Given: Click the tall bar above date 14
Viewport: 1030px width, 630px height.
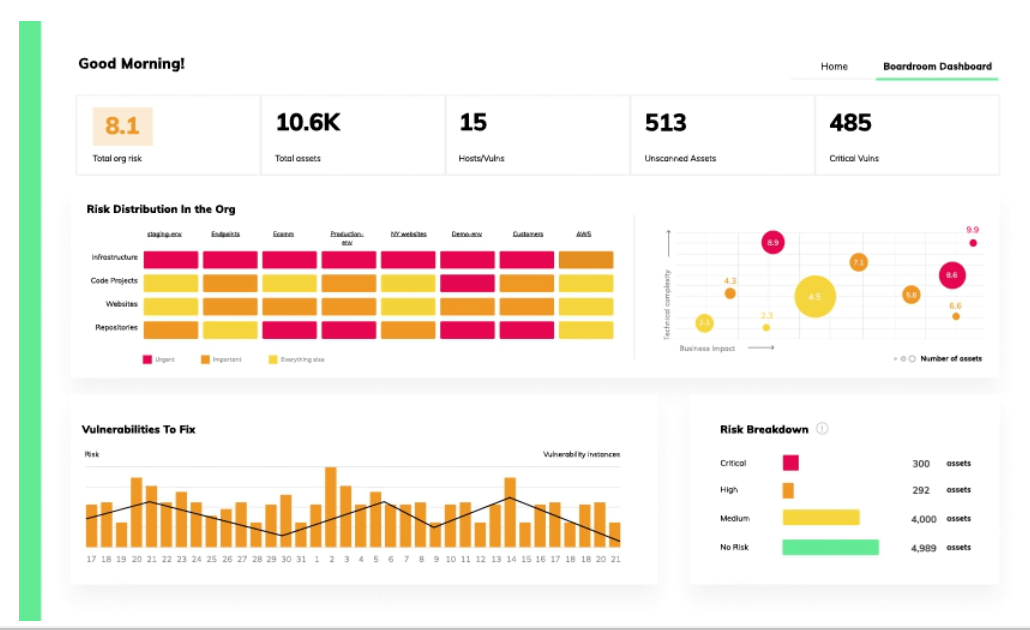Looking at the screenshot, I should (x=510, y=512).
